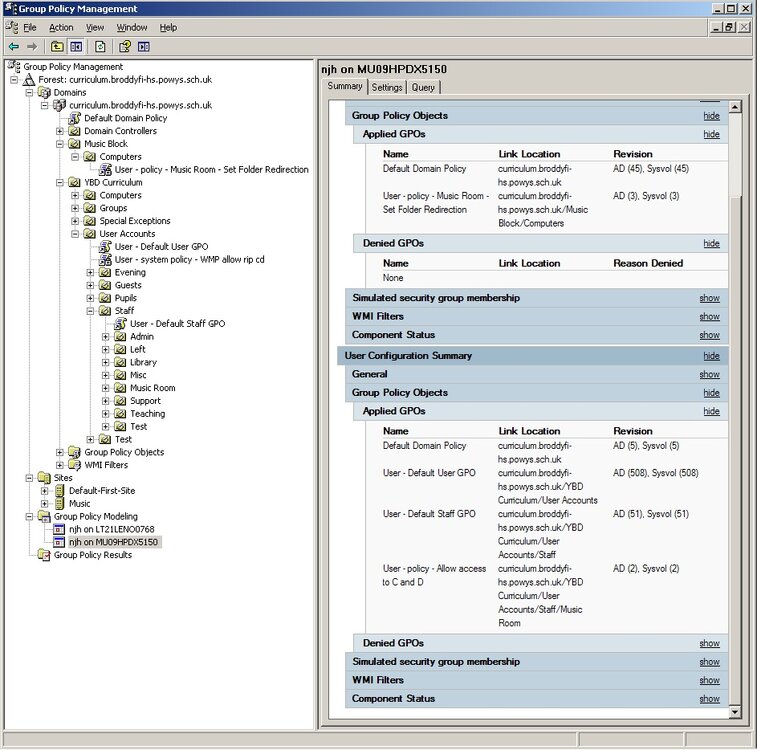Click the Group Policy Results folder icon
The image size is (757, 750).
click(x=44, y=555)
